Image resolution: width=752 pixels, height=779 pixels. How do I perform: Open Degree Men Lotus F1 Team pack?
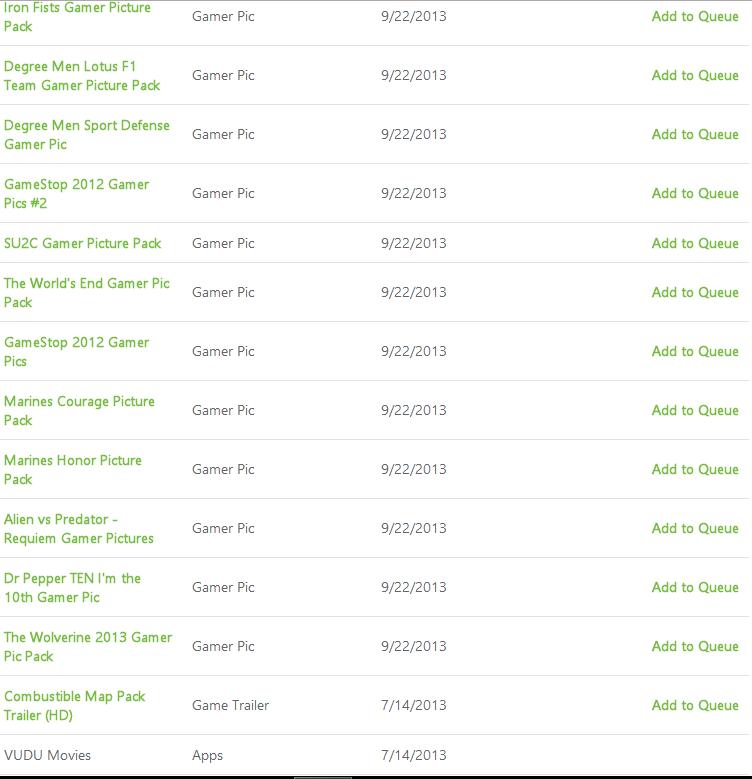point(82,76)
